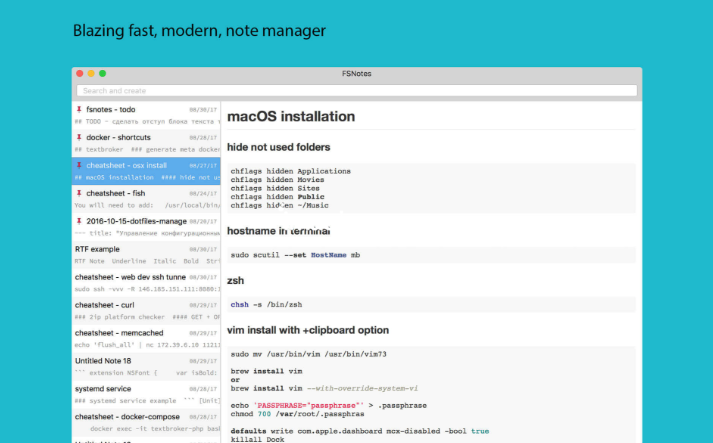Open the cheatsheet - docker-compose note
The image size is (713, 443).
[x=146, y=422]
